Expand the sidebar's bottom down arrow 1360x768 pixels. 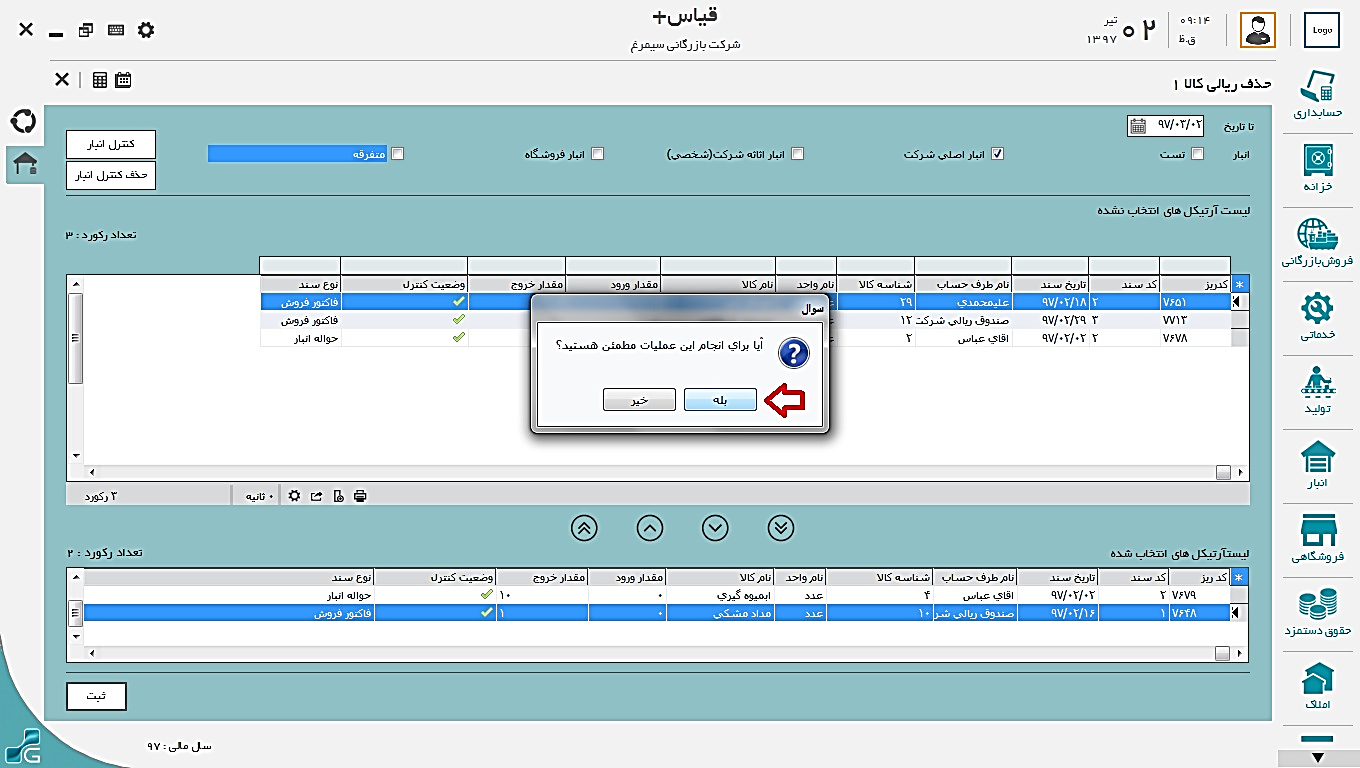pyautogui.click(x=1317, y=758)
